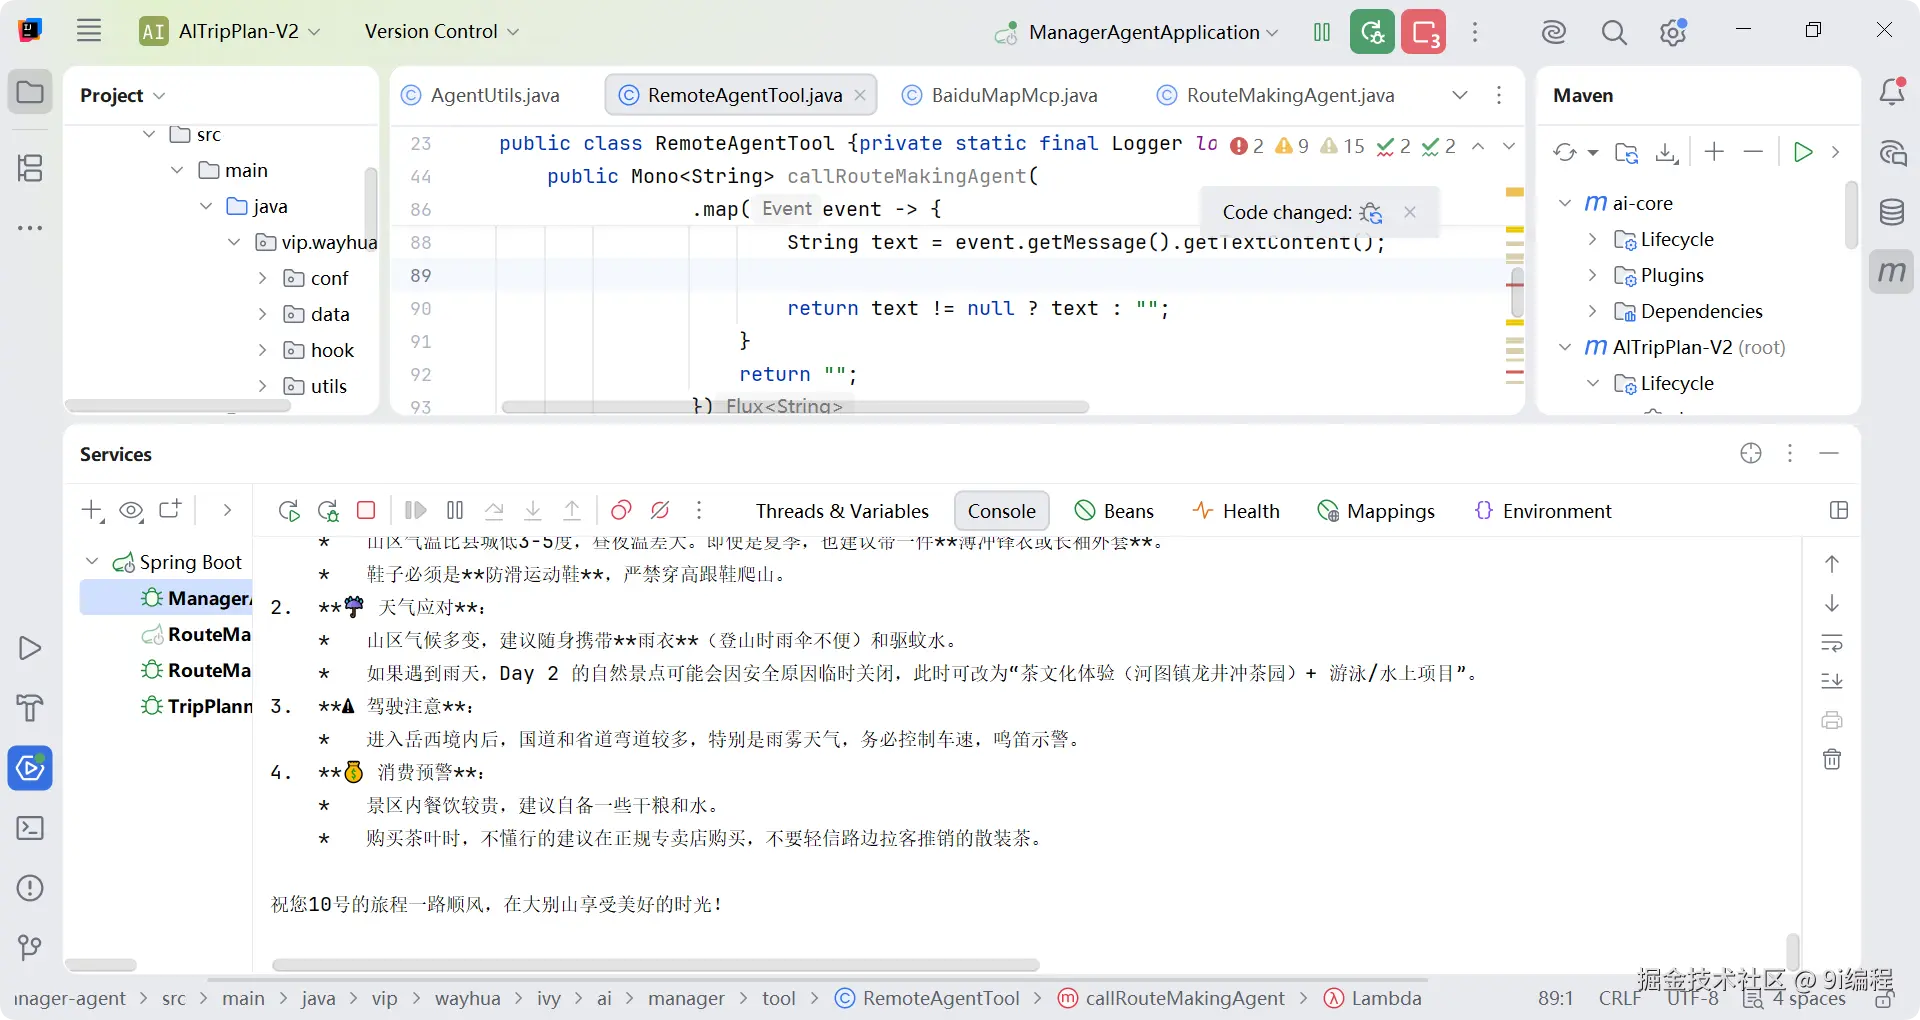Hide Services tool window minimize icon
The height and width of the screenshot is (1020, 1920).
(x=1829, y=453)
